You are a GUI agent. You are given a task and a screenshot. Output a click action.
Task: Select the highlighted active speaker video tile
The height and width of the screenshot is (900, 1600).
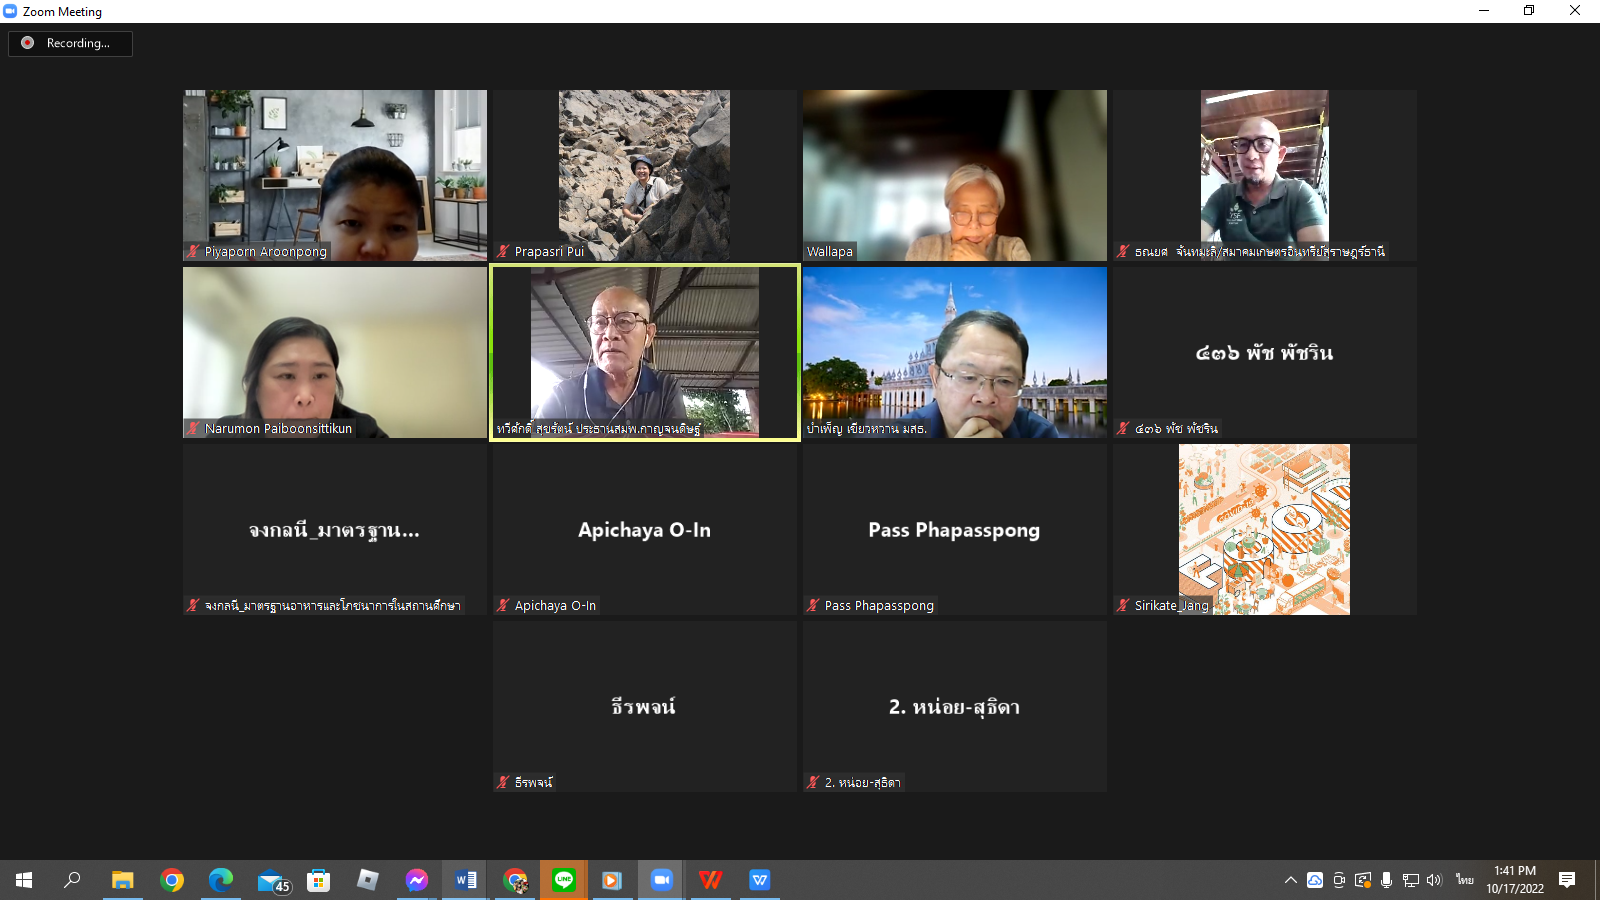(x=645, y=352)
